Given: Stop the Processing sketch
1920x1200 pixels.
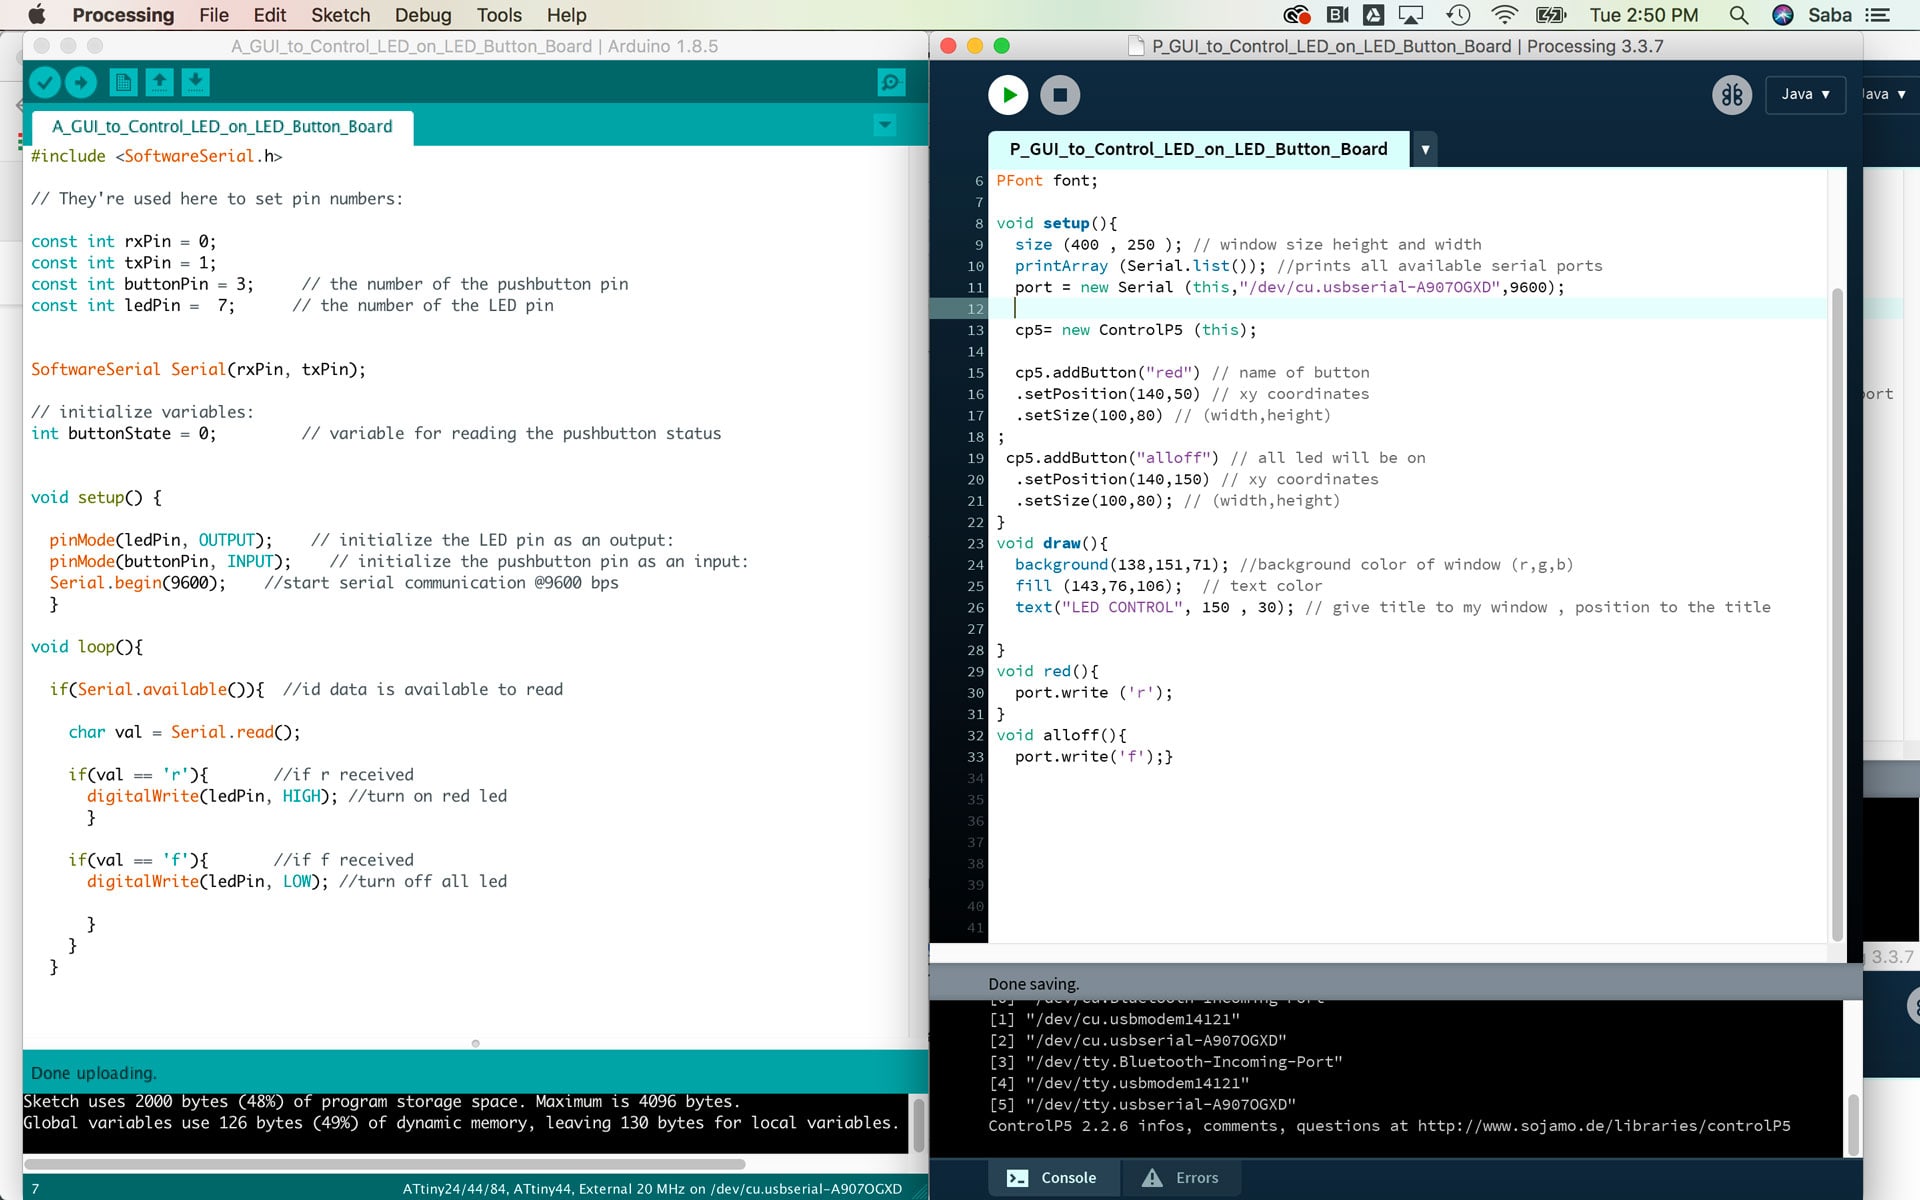Looking at the screenshot, I should pyautogui.click(x=1060, y=95).
